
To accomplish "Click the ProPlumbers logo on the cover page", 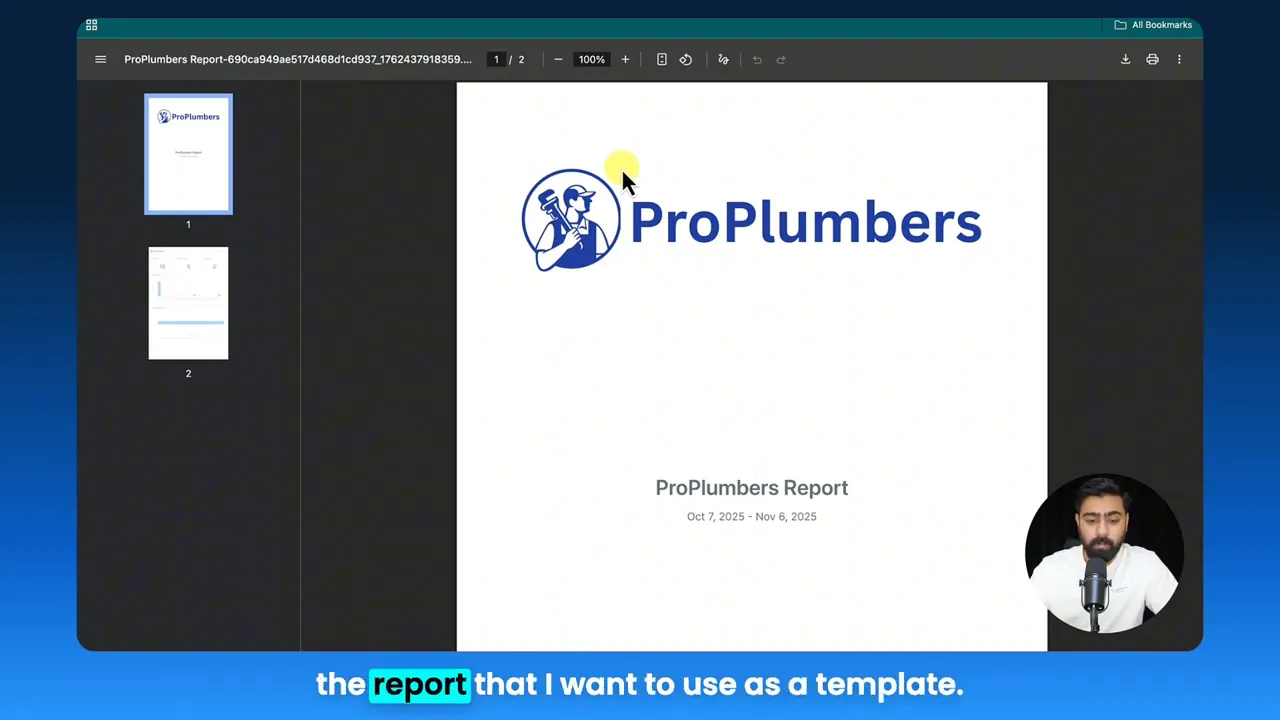I will pyautogui.click(x=571, y=218).
